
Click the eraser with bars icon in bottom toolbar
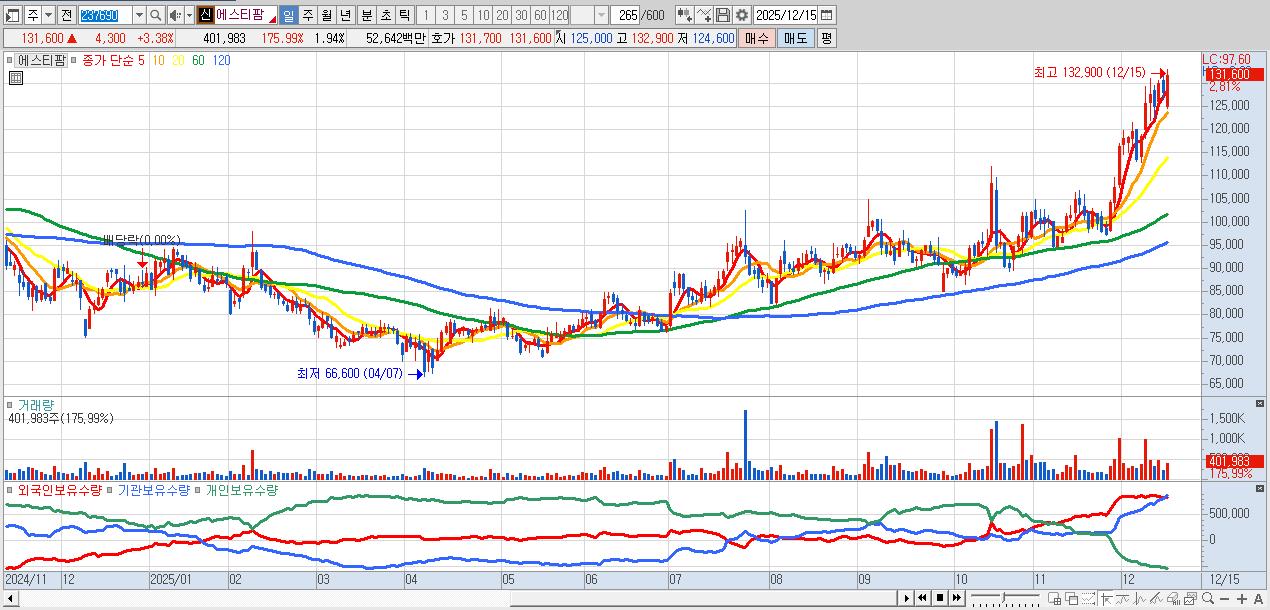point(1173,598)
